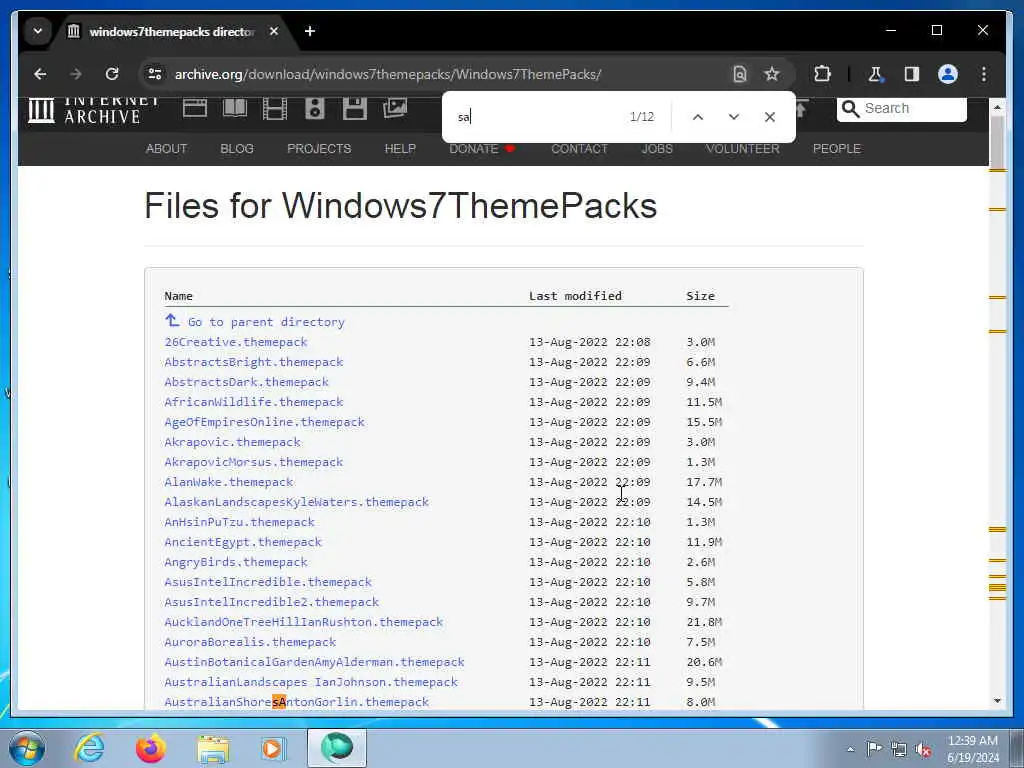Image resolution: width=1024 pixels, height=768 pixels.
Task: Open the Video film icon
Action: coord(274,108)
